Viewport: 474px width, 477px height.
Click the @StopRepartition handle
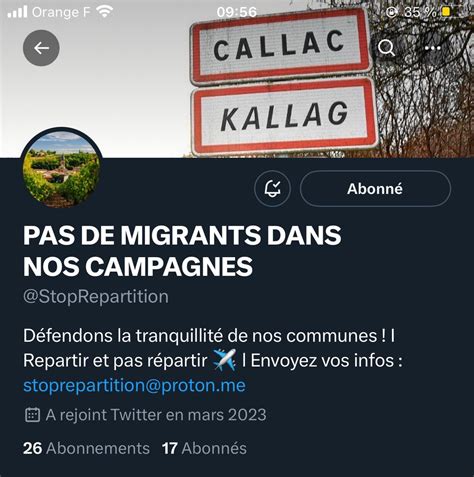coord(96,297)
